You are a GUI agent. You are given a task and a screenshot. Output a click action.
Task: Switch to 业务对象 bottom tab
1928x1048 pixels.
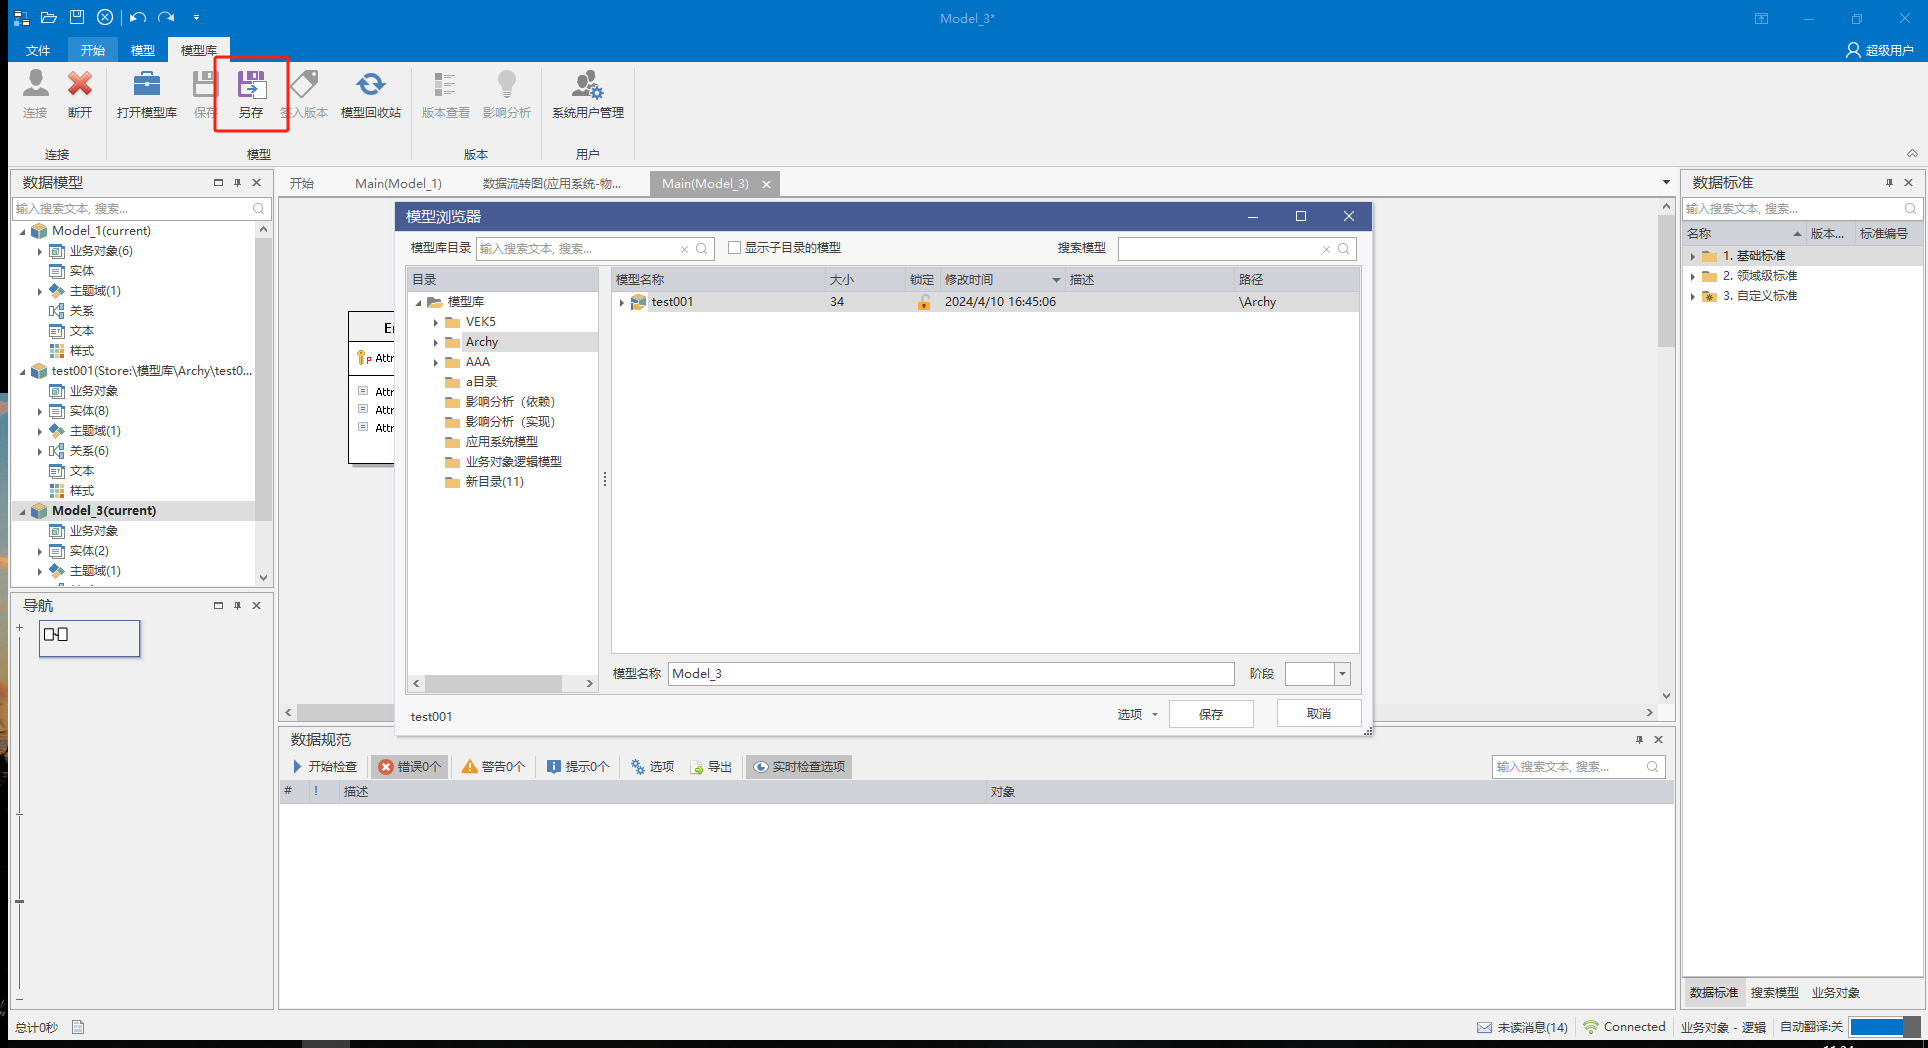coord(1835,993)
